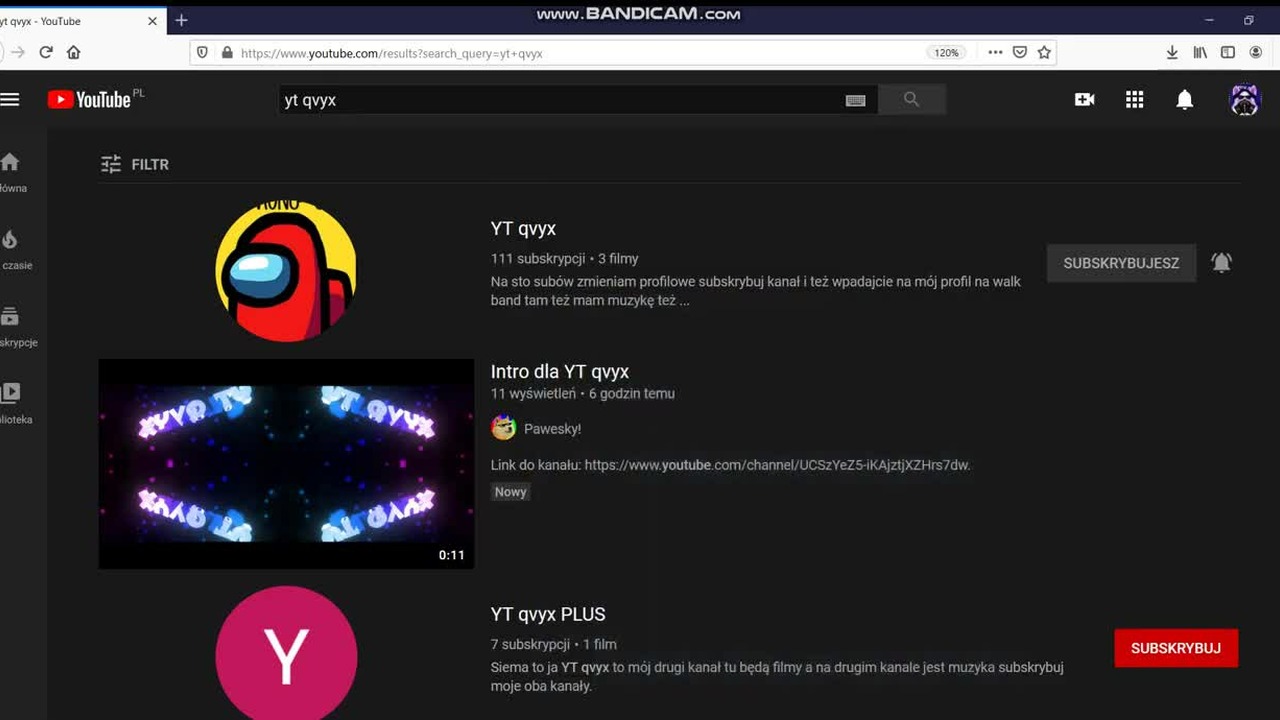Open the notifications bell in header
Viewport: 1280px width, 720px height.
(x=1184, y=99)
